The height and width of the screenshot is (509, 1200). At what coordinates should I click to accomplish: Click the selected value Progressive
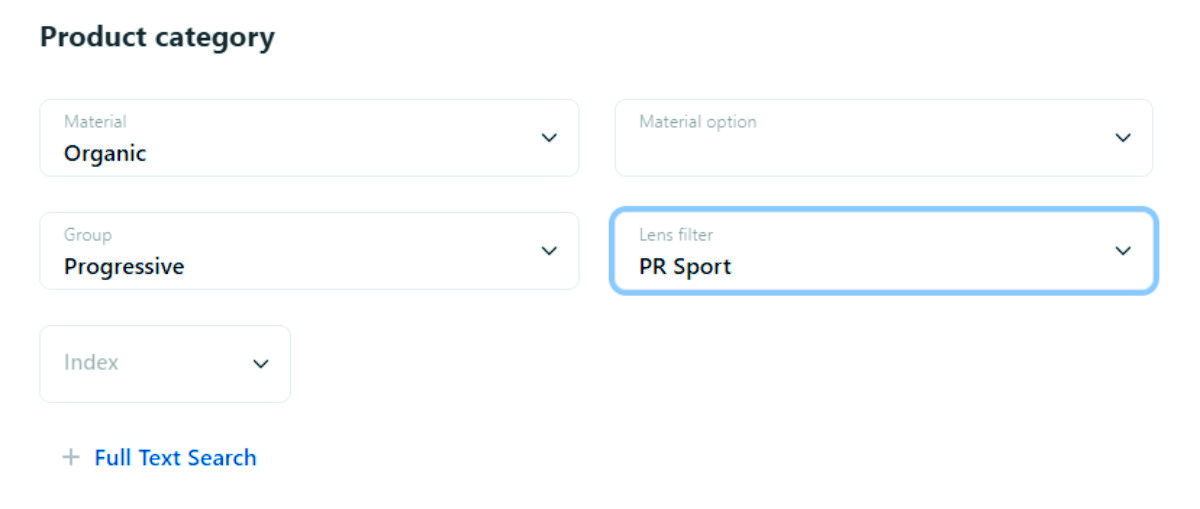(x=124, y=267)
